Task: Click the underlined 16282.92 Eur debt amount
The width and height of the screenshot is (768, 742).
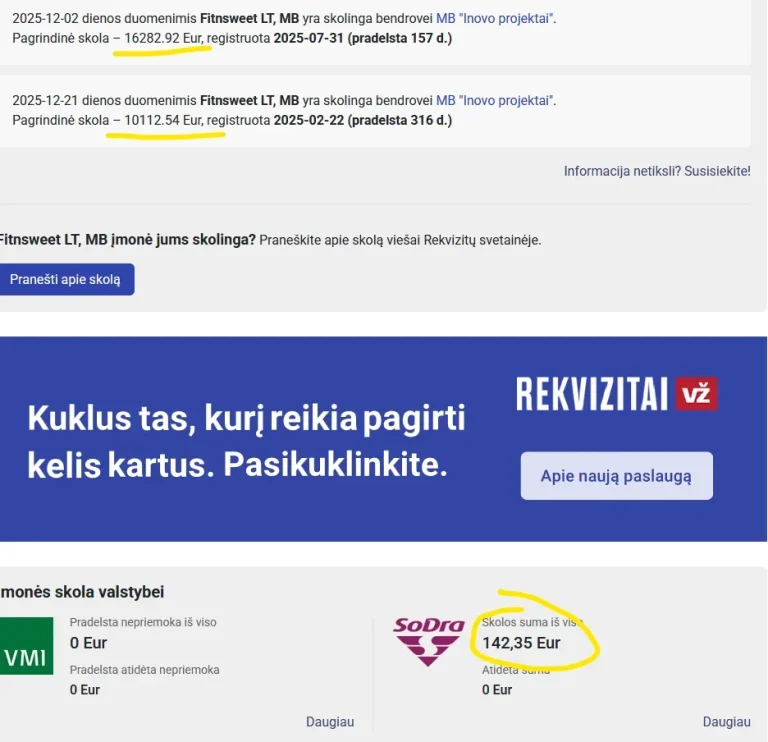Action: point(163,38)
